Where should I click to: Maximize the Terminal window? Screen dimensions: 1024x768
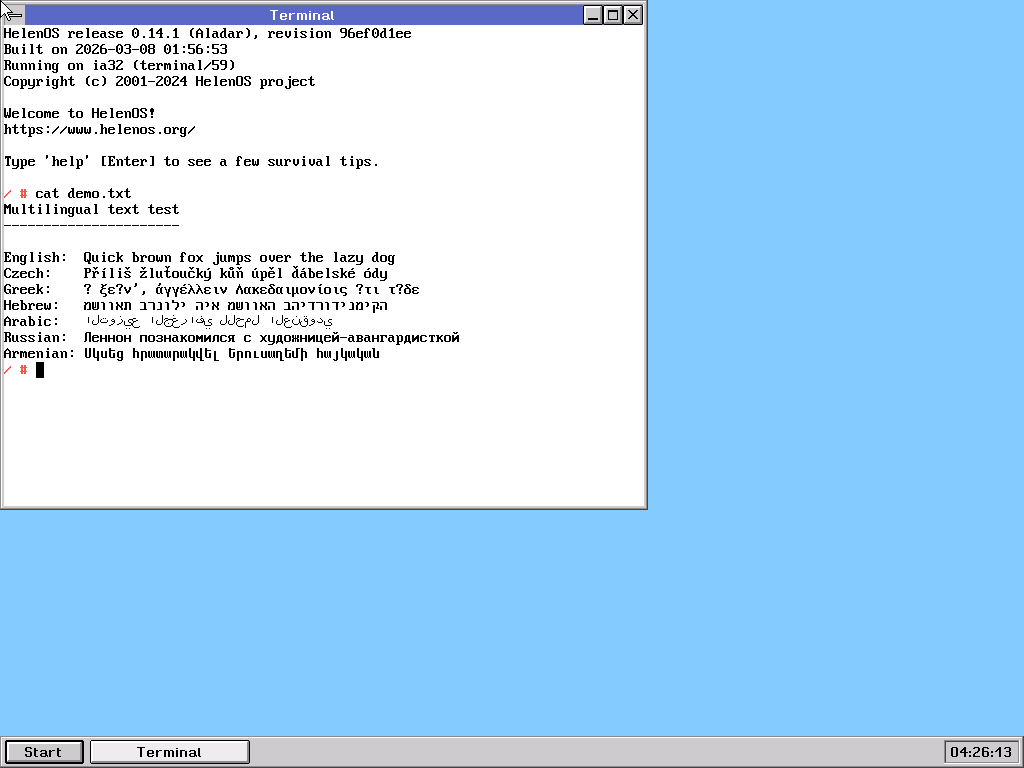(x=613, y=15)
